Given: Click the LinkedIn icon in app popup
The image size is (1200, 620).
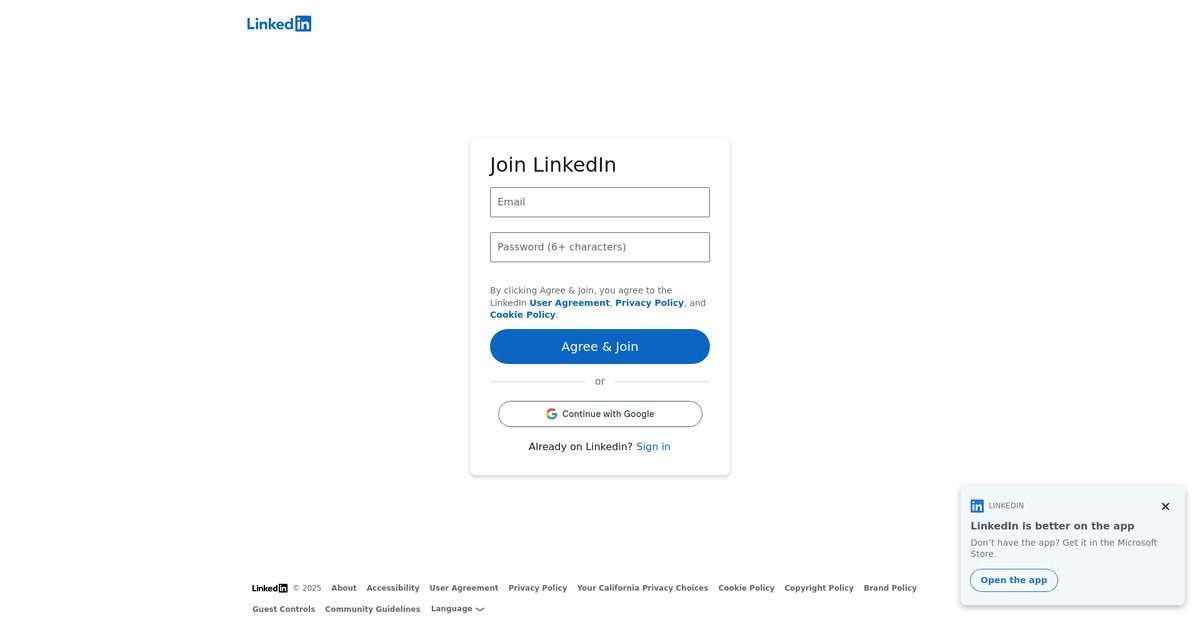Looking at the screenshot, I should coord(977,506).
